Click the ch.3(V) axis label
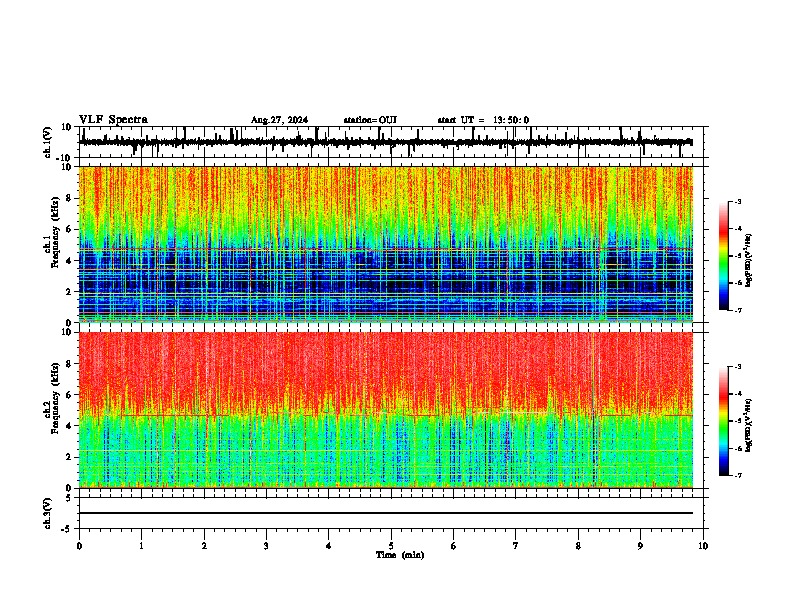This screenshot has height=612, width=792. pyautogui.click(x=48, y=514)
